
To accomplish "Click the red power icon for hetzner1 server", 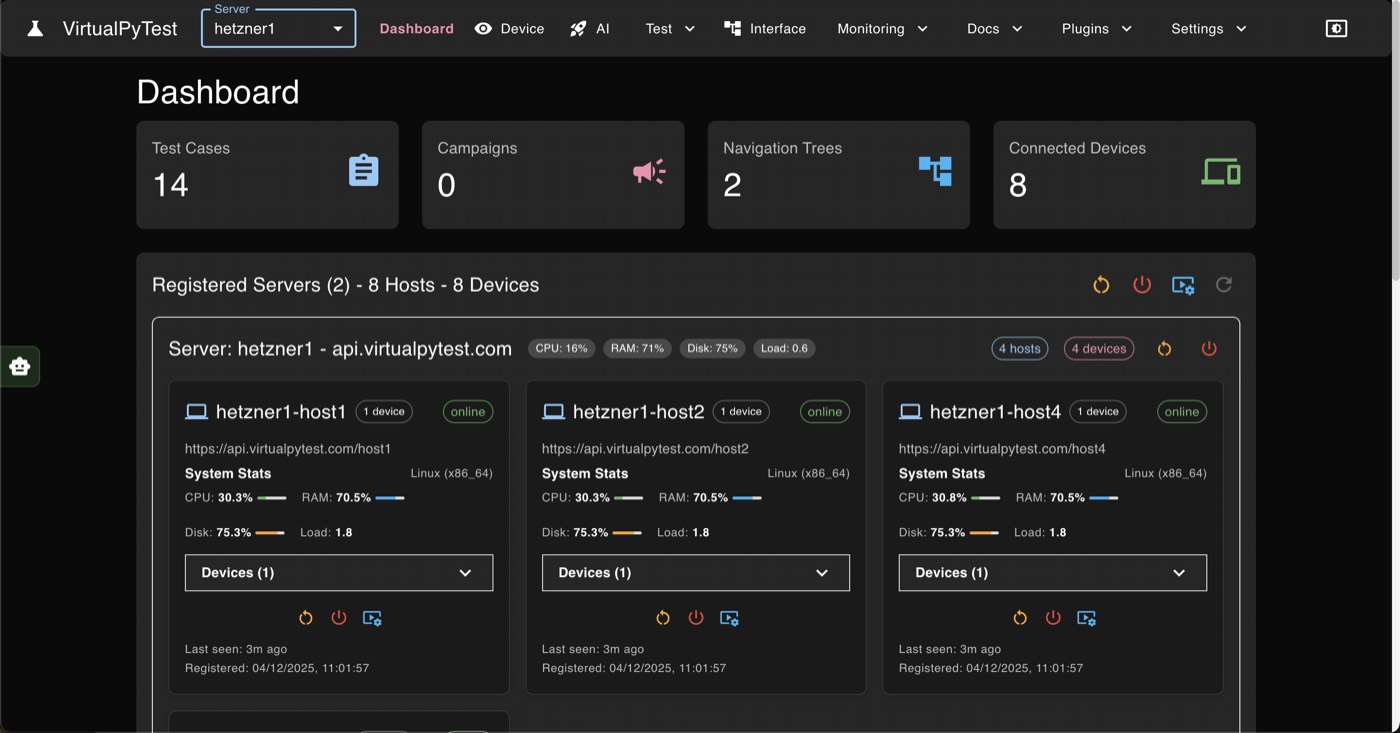I will (x=1209, y=349).
